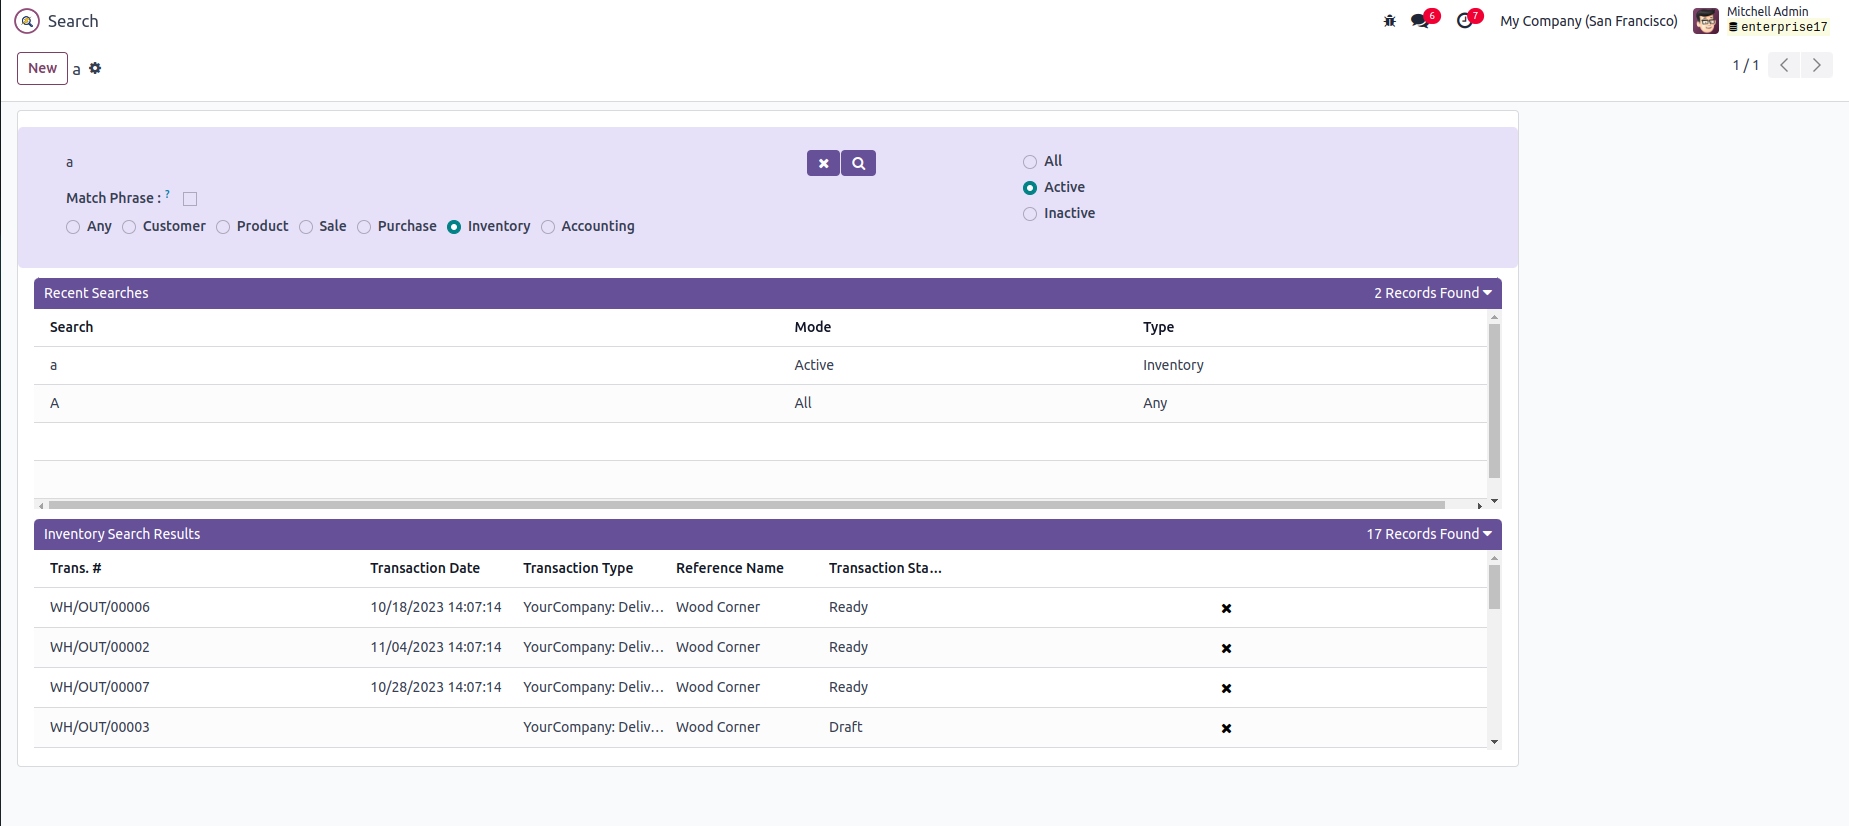This screenshot has height=826, width=1849.
Task: Remove the WH/OUT/00003 row with X icon
Action: pyautogui.click(x=1226, y=728)
